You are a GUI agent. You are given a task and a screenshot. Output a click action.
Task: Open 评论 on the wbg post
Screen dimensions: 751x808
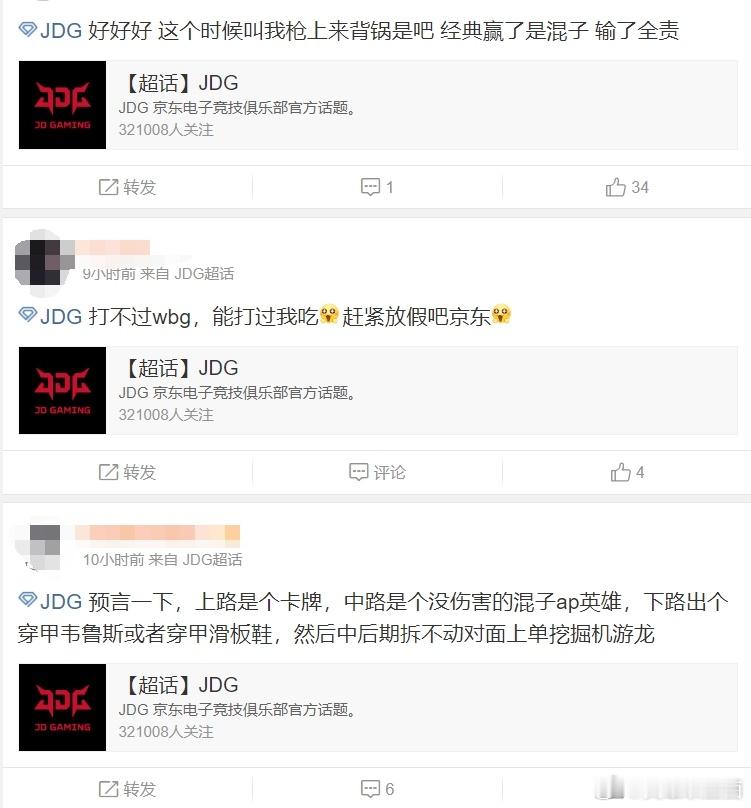pyautogui.click(x=377, y=472)
